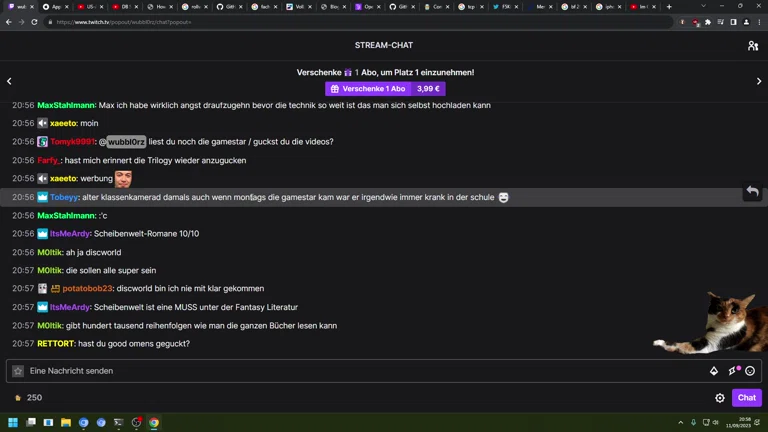The image size is (768, 432).
Task: Click into 'Eine Nachricht senden' input field
Action: (x=360, y=371)
